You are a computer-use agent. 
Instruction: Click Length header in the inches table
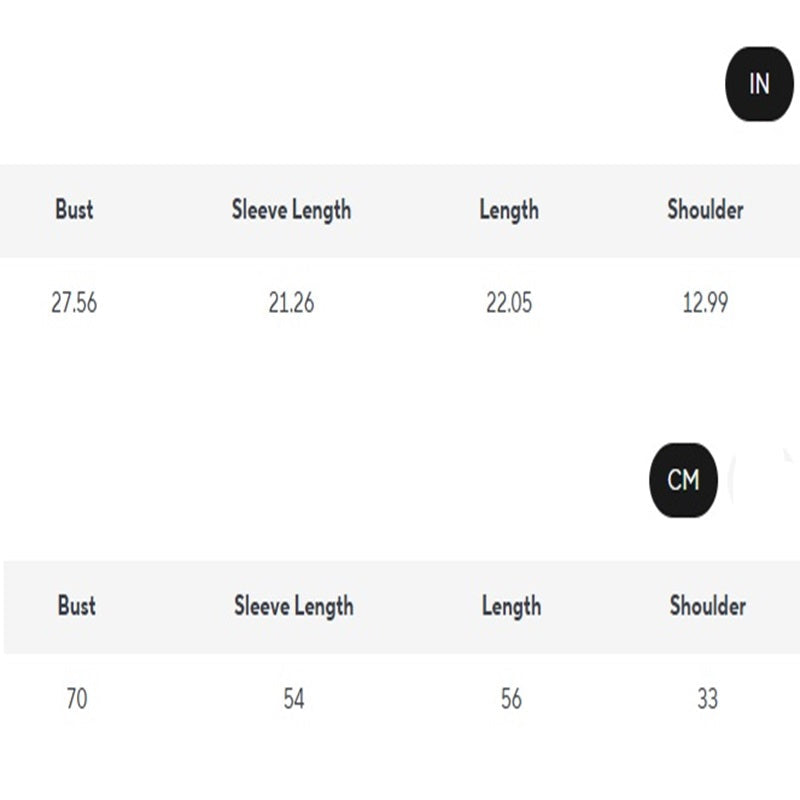click(508, 210)
